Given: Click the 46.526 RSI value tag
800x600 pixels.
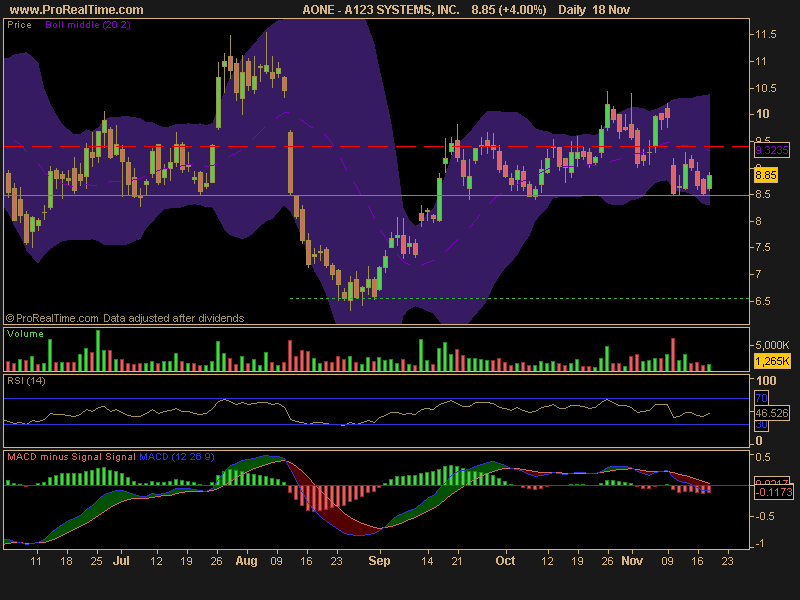Looking at the screenshot, I should coord(771,413).
